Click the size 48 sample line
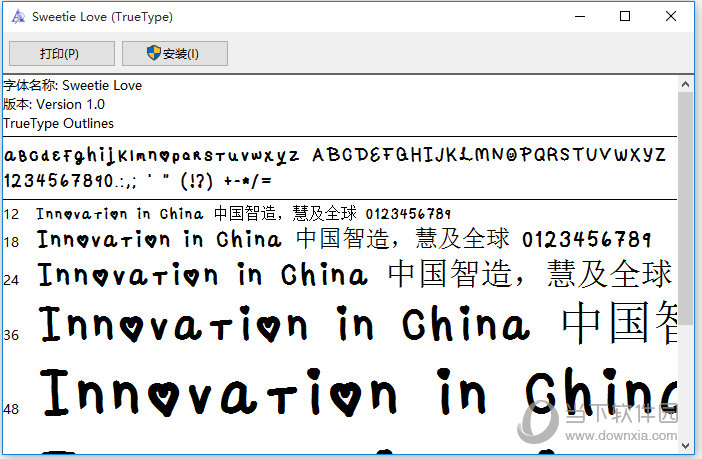Viewport: 702px width, 459px height. (357, 393)
